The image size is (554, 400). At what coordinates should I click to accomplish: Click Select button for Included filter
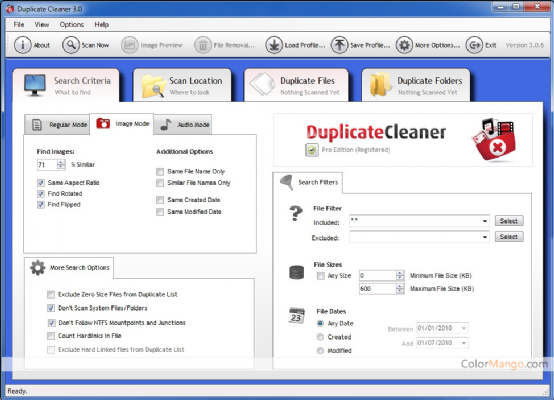click(509, 221)
